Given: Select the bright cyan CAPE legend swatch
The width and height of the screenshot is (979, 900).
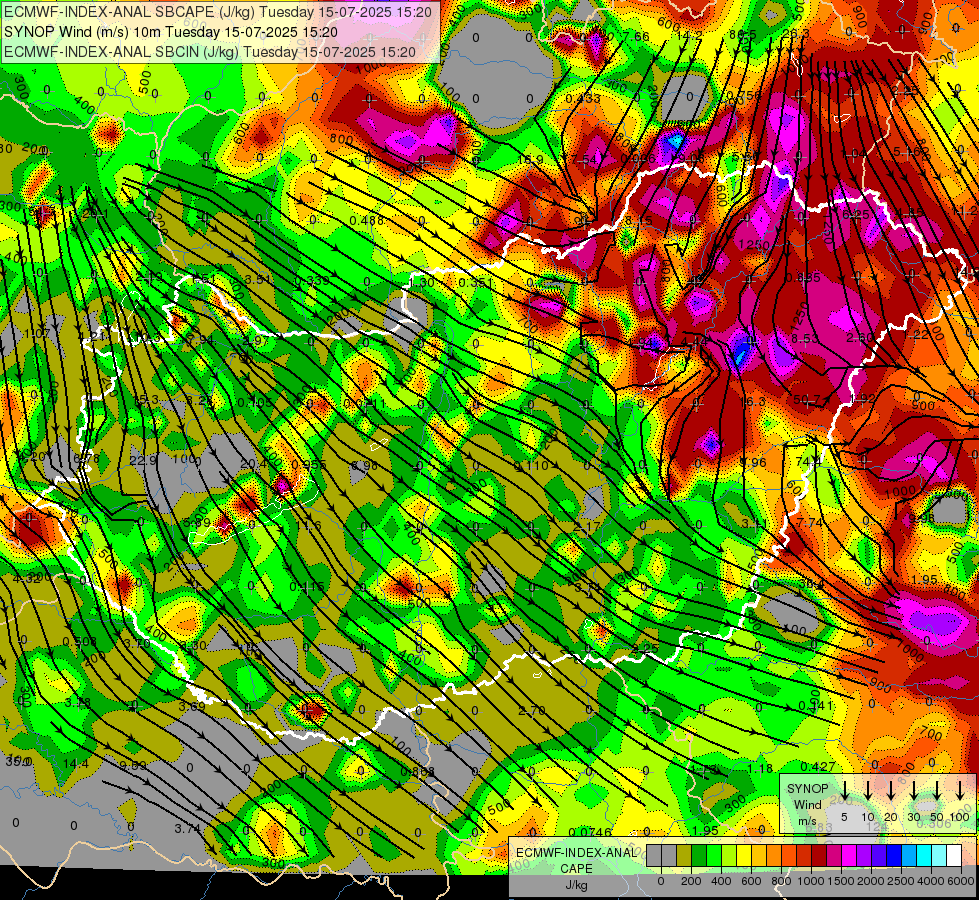Looking at the screenshot, I should (924, 855).
